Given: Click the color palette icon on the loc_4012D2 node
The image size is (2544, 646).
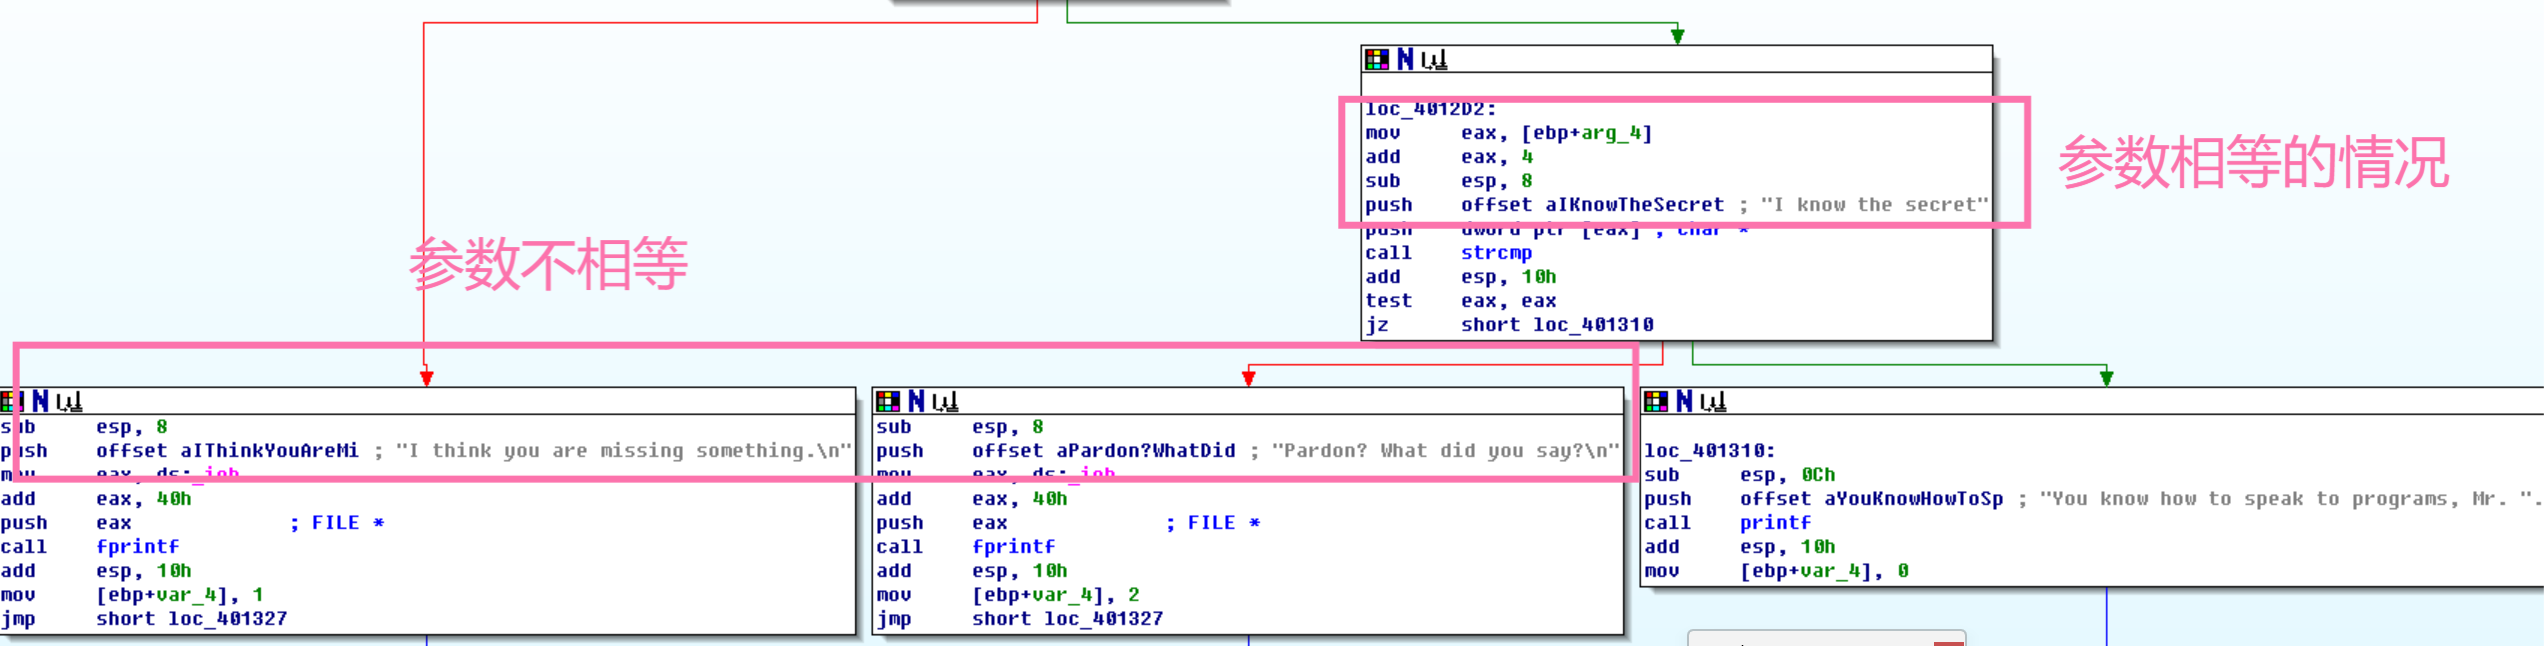Looking at the screenshot, I should [1377, 59].
